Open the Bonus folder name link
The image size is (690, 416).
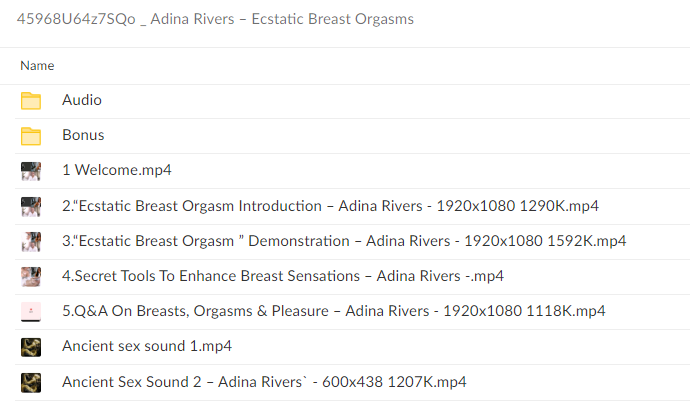click(x=83, y=135)
